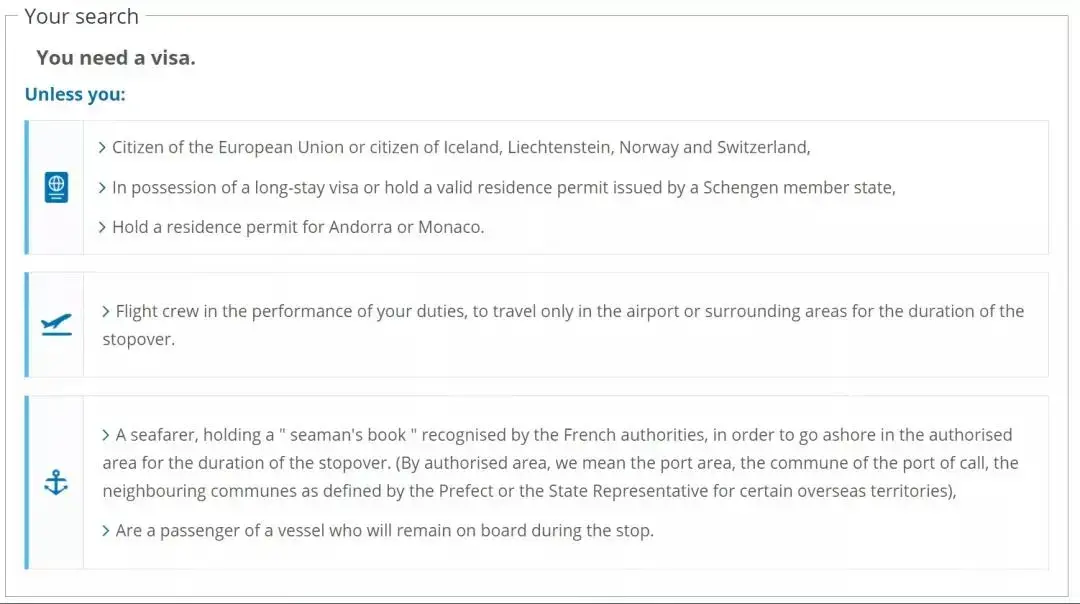Viewport: 1080px width, 604px height.
Task: Click the airplane takeoff icon
Action: pos(56,324)
